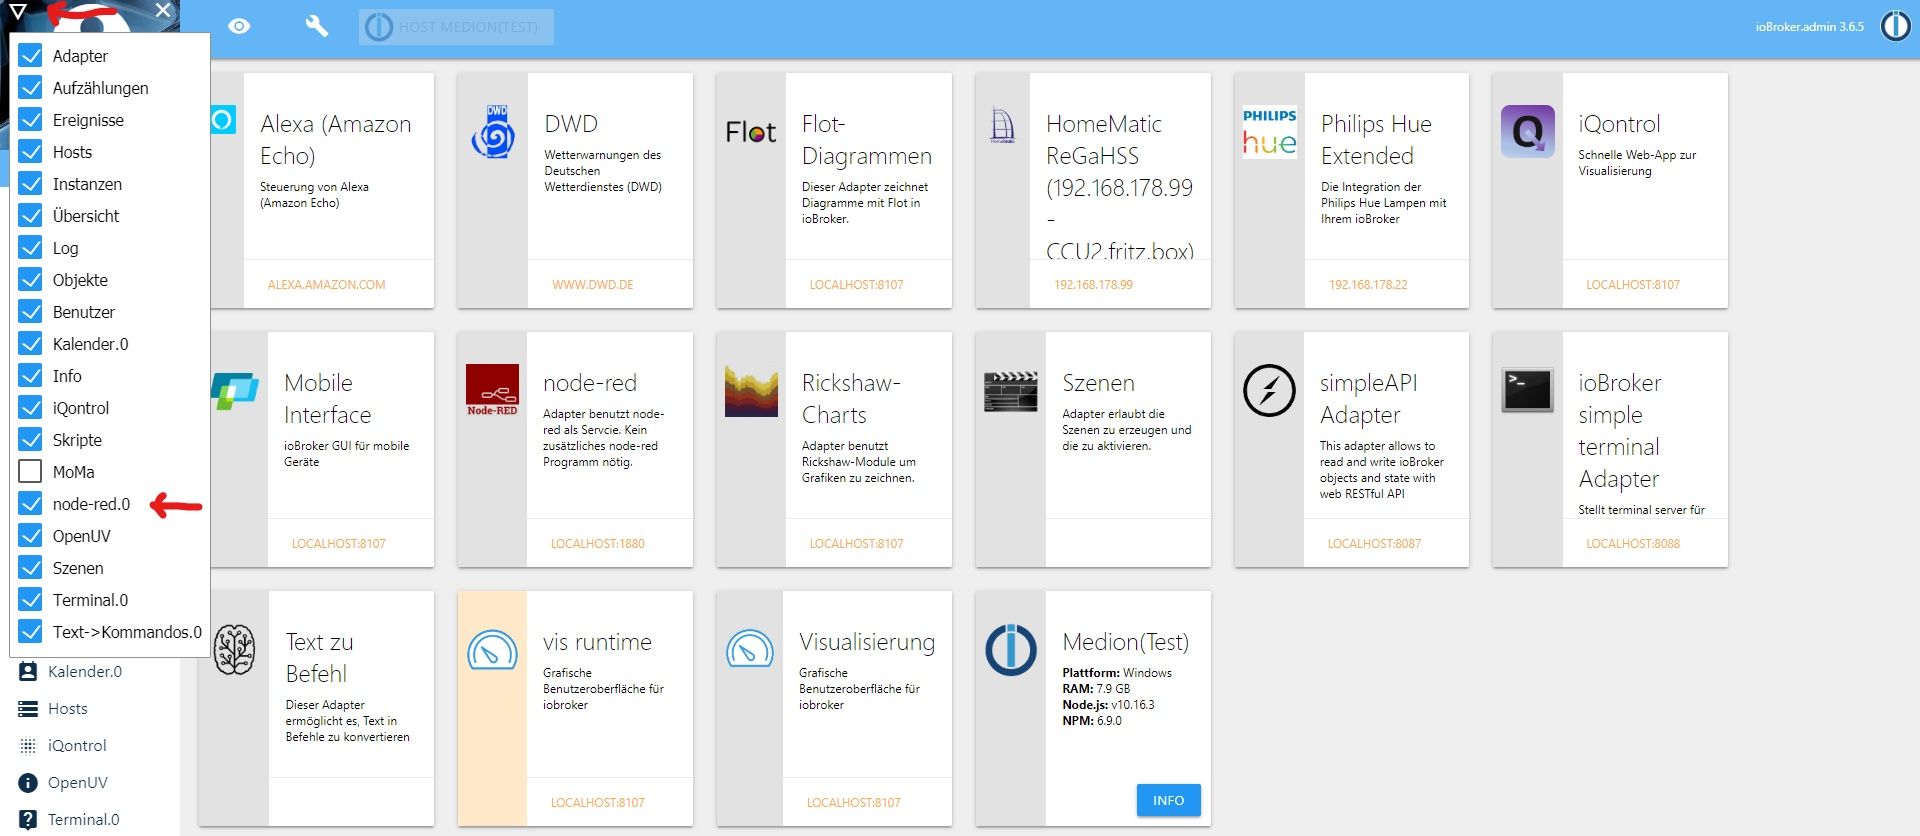Click the iQontrol sidebar grid icon
Screen dimensions: 1920x836
28,746
